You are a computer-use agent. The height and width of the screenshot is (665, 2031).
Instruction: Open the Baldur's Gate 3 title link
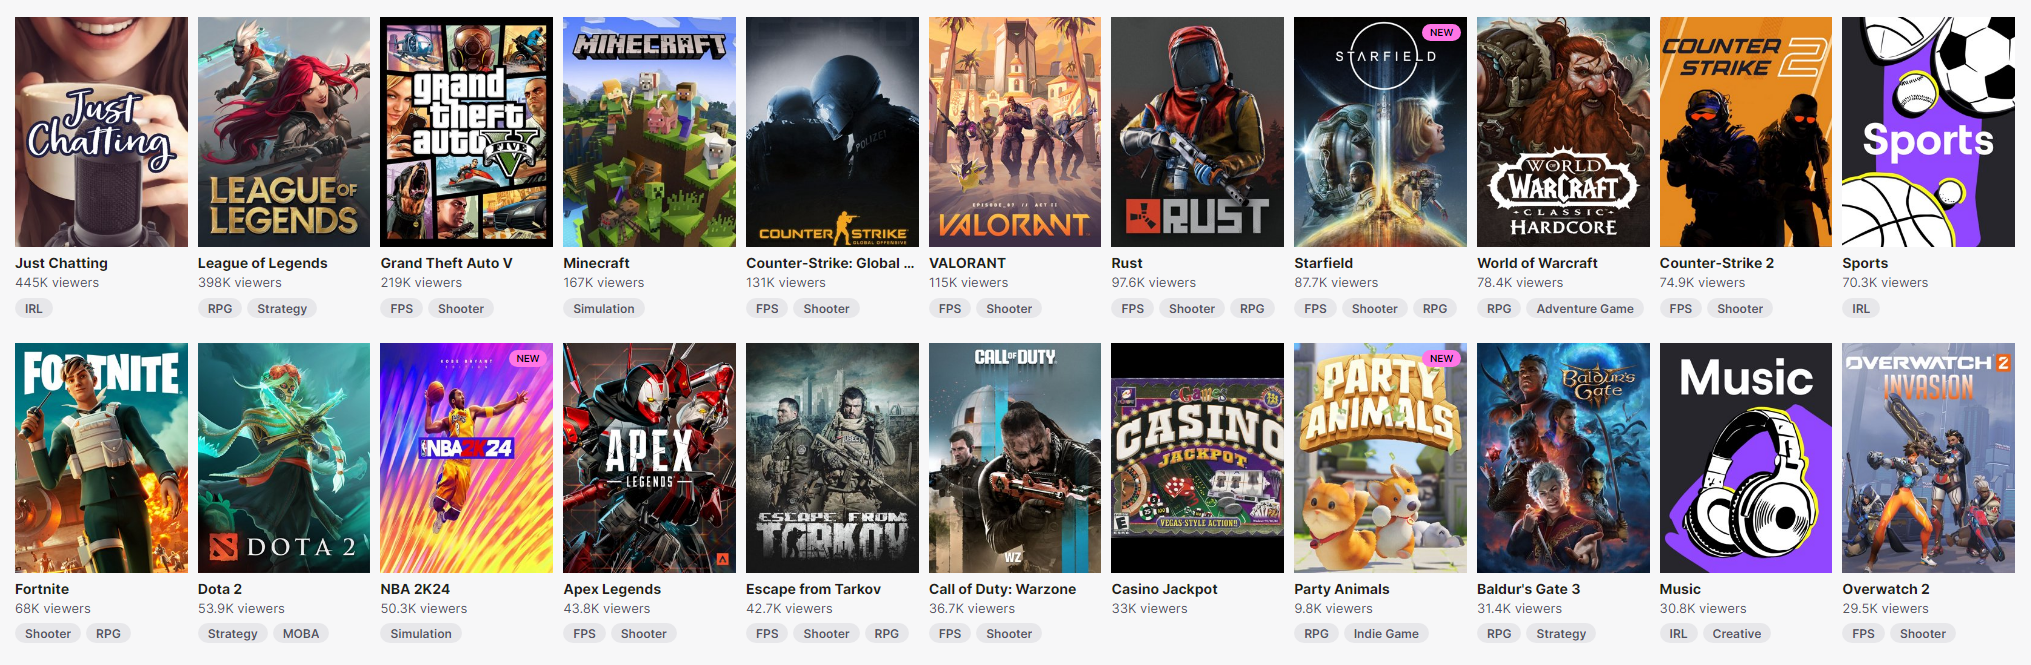pos(1528,589)
